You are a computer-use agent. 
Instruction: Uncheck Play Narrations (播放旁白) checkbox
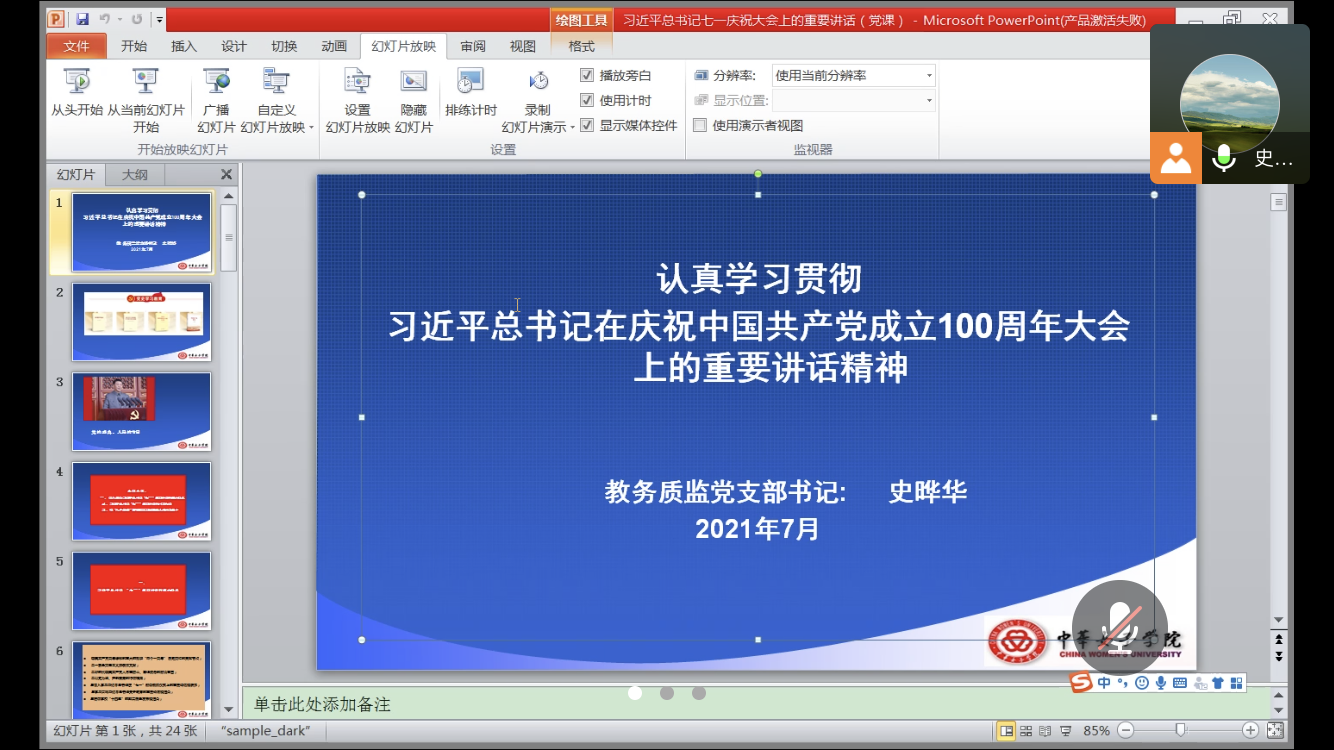[x=587, y=75]
